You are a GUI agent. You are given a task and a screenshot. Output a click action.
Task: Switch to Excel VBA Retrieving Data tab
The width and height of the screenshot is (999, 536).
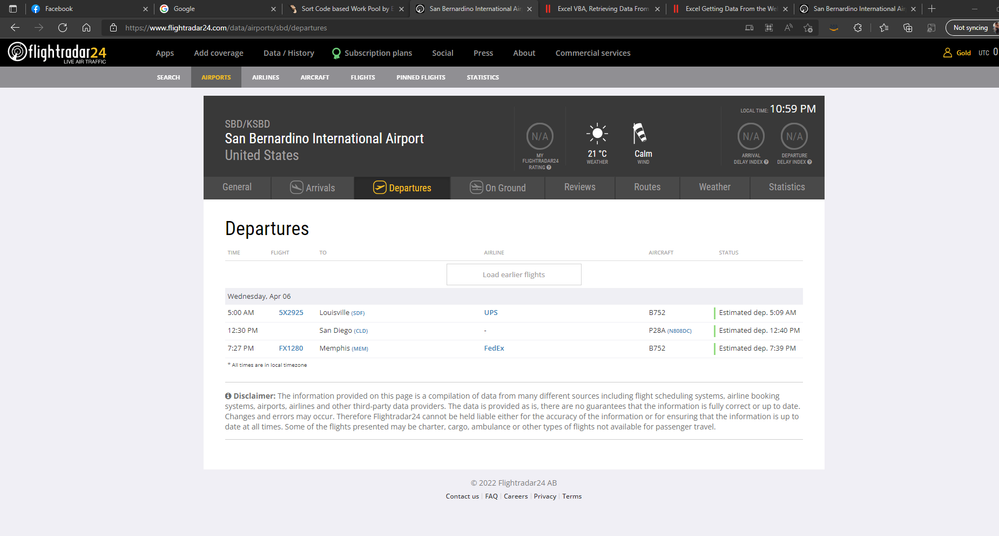tap(601, 9)
